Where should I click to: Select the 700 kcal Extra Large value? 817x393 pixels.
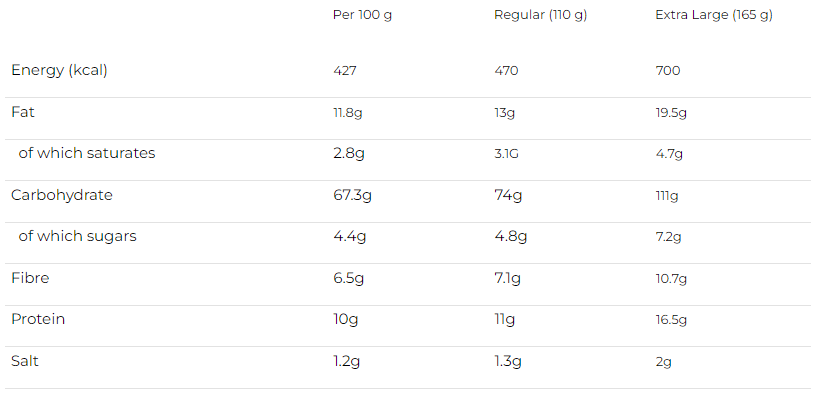tap(667, 71)
